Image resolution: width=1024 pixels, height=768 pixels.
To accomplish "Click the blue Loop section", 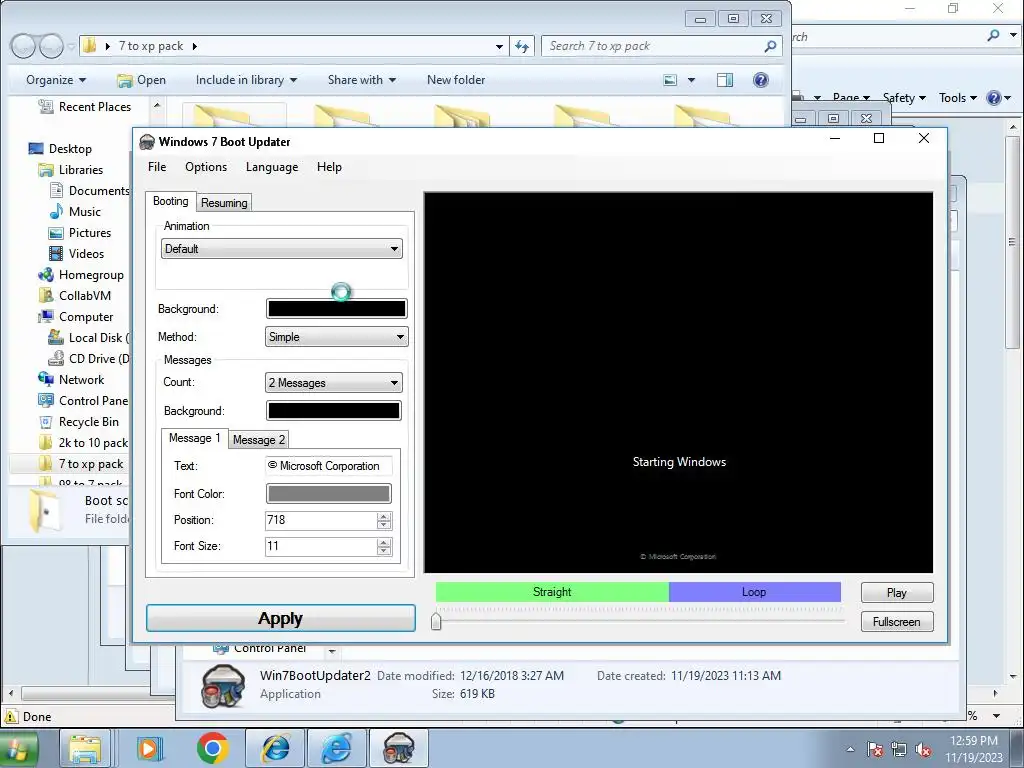I will coord(754,592).
